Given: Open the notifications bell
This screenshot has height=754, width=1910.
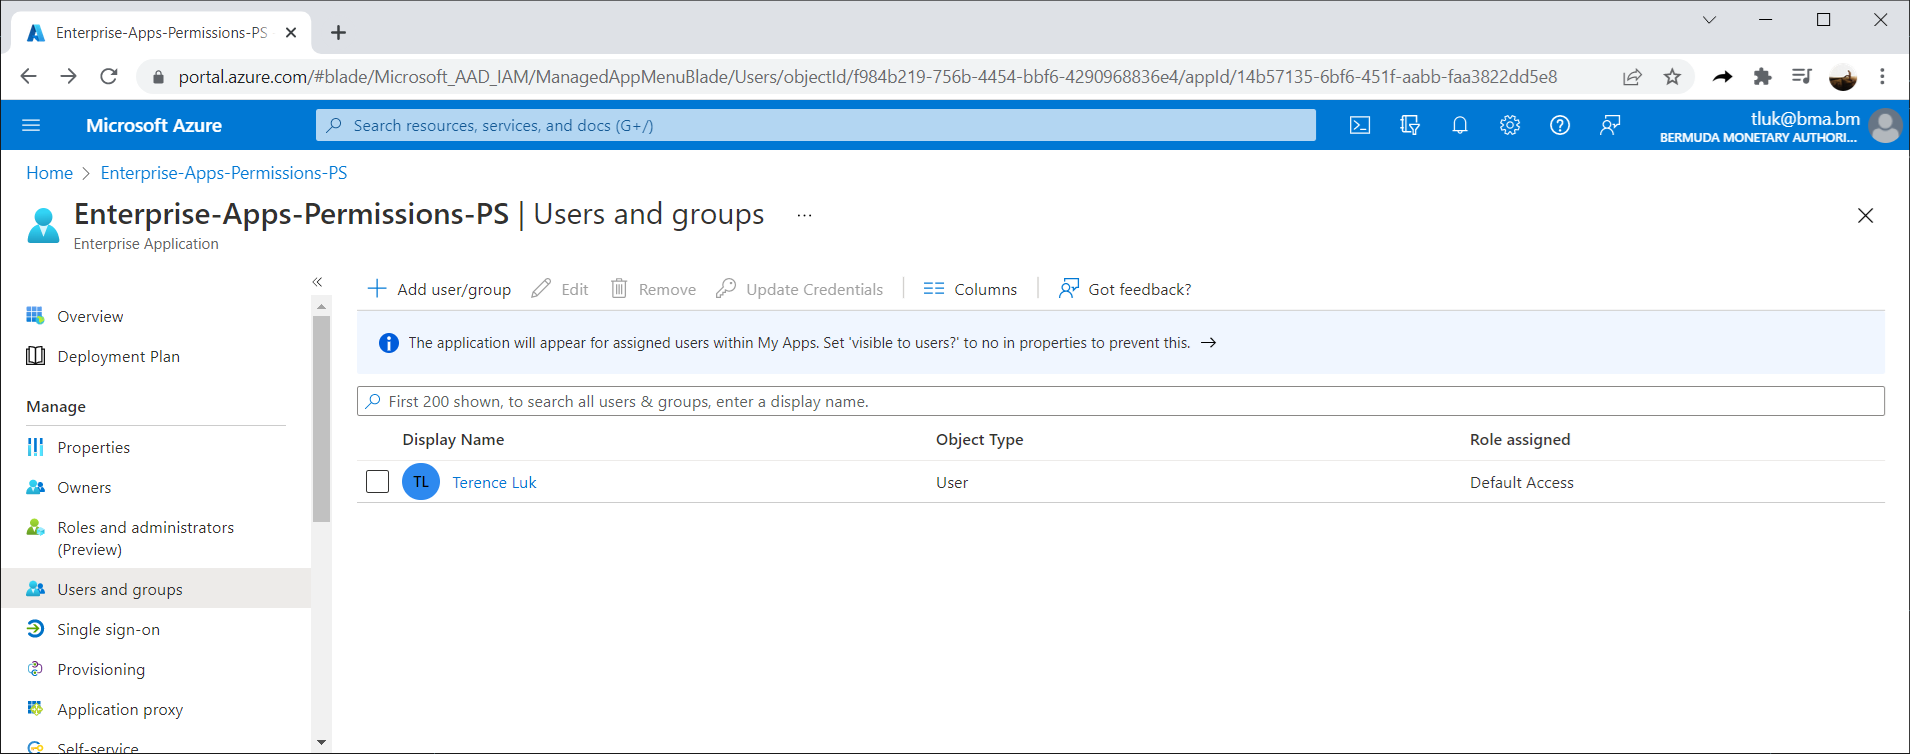Looking at the screenshot, I should (1460, 125).
